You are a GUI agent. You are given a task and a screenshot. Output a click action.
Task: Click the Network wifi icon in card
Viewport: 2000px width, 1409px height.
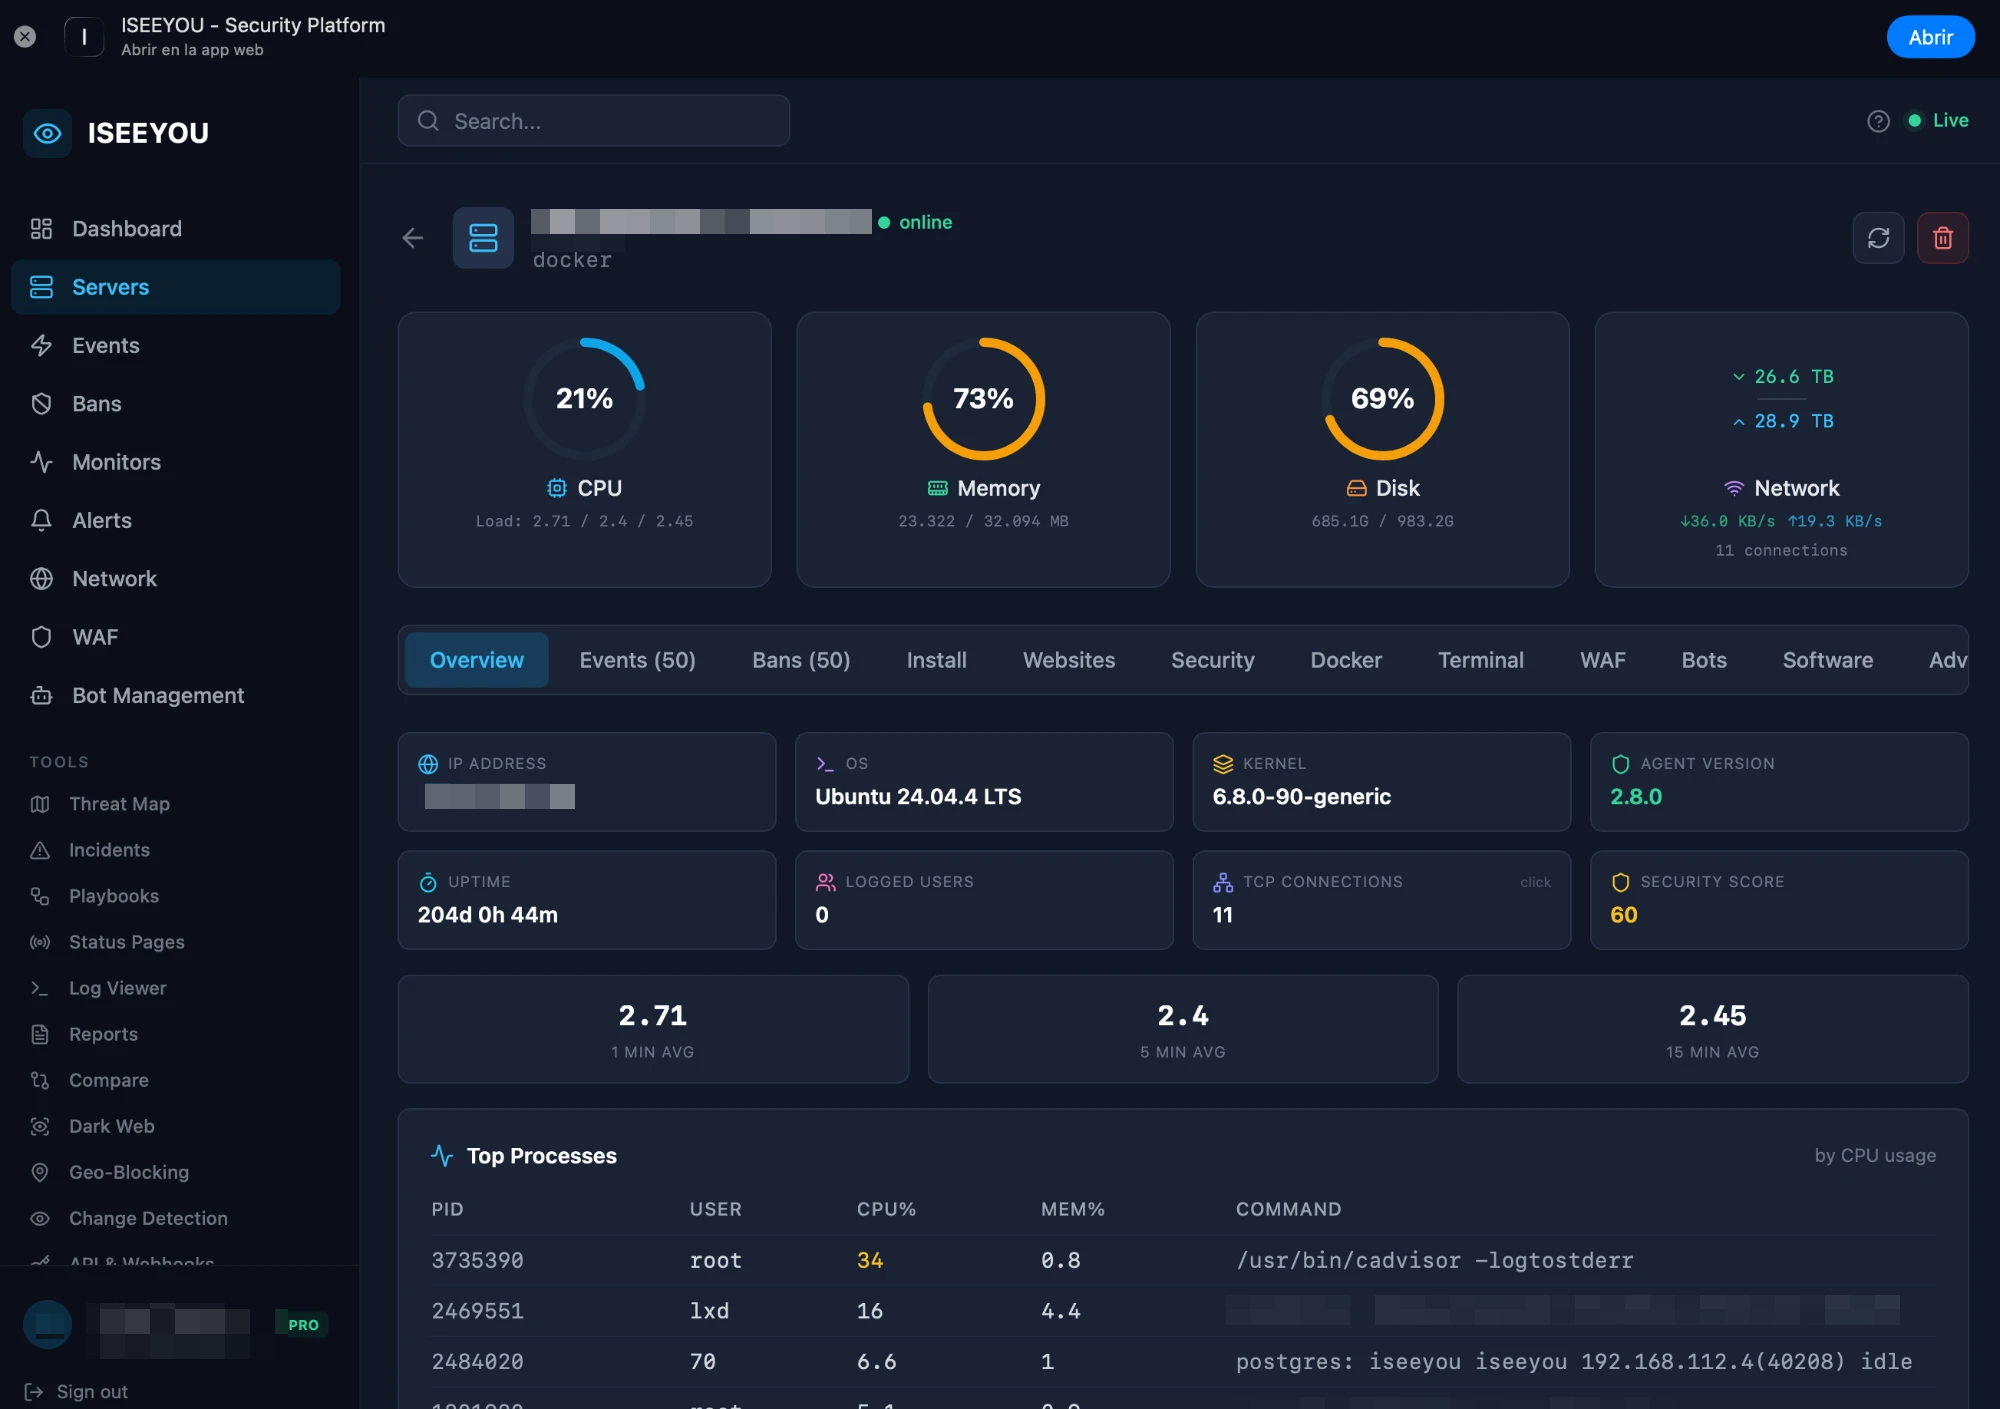point(1734,488)
